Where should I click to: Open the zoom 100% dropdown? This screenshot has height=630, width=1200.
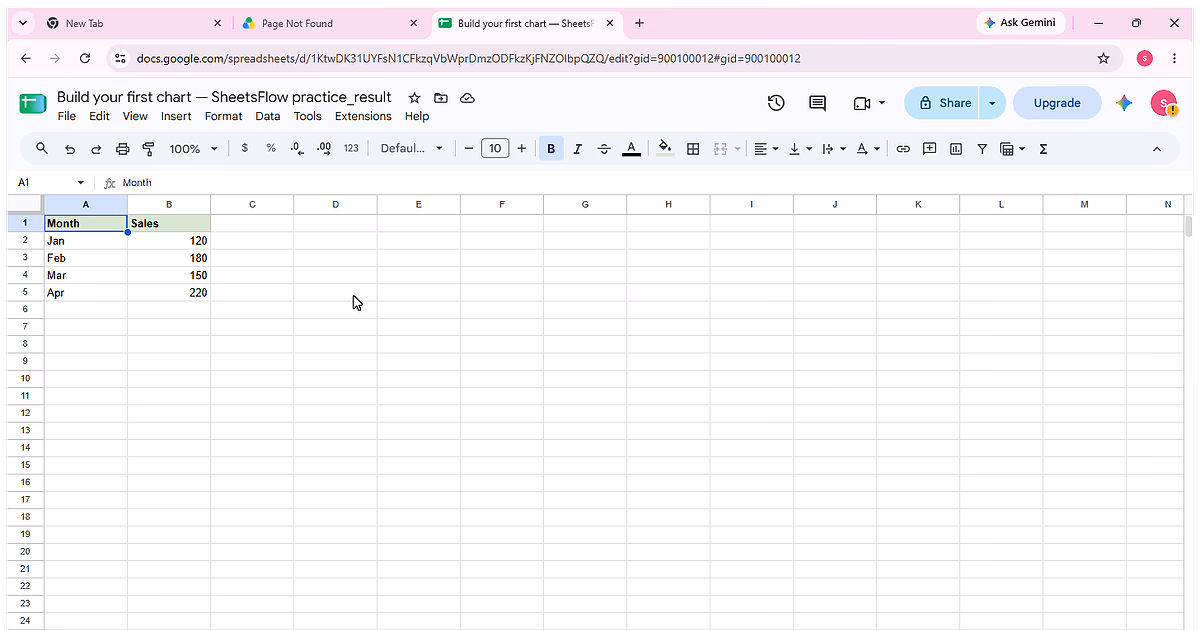click(193, 148)
